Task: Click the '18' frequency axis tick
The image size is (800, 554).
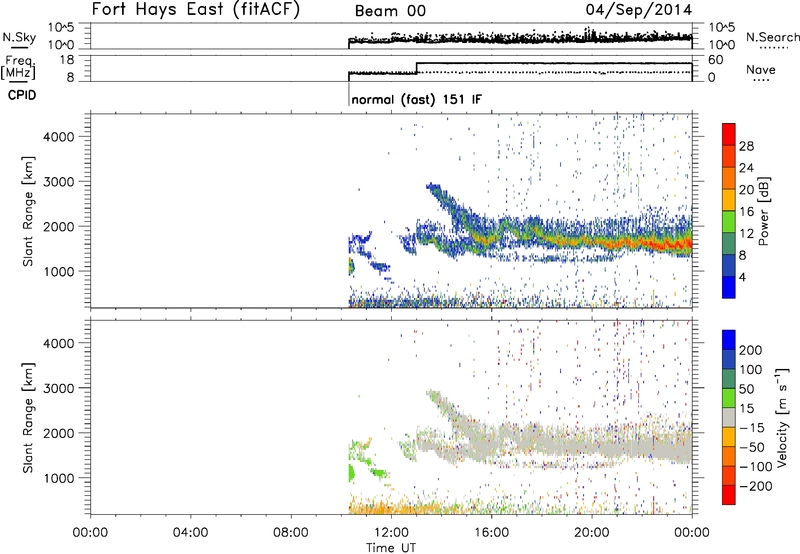Action: pyautogui.click(x=66, y=60)
